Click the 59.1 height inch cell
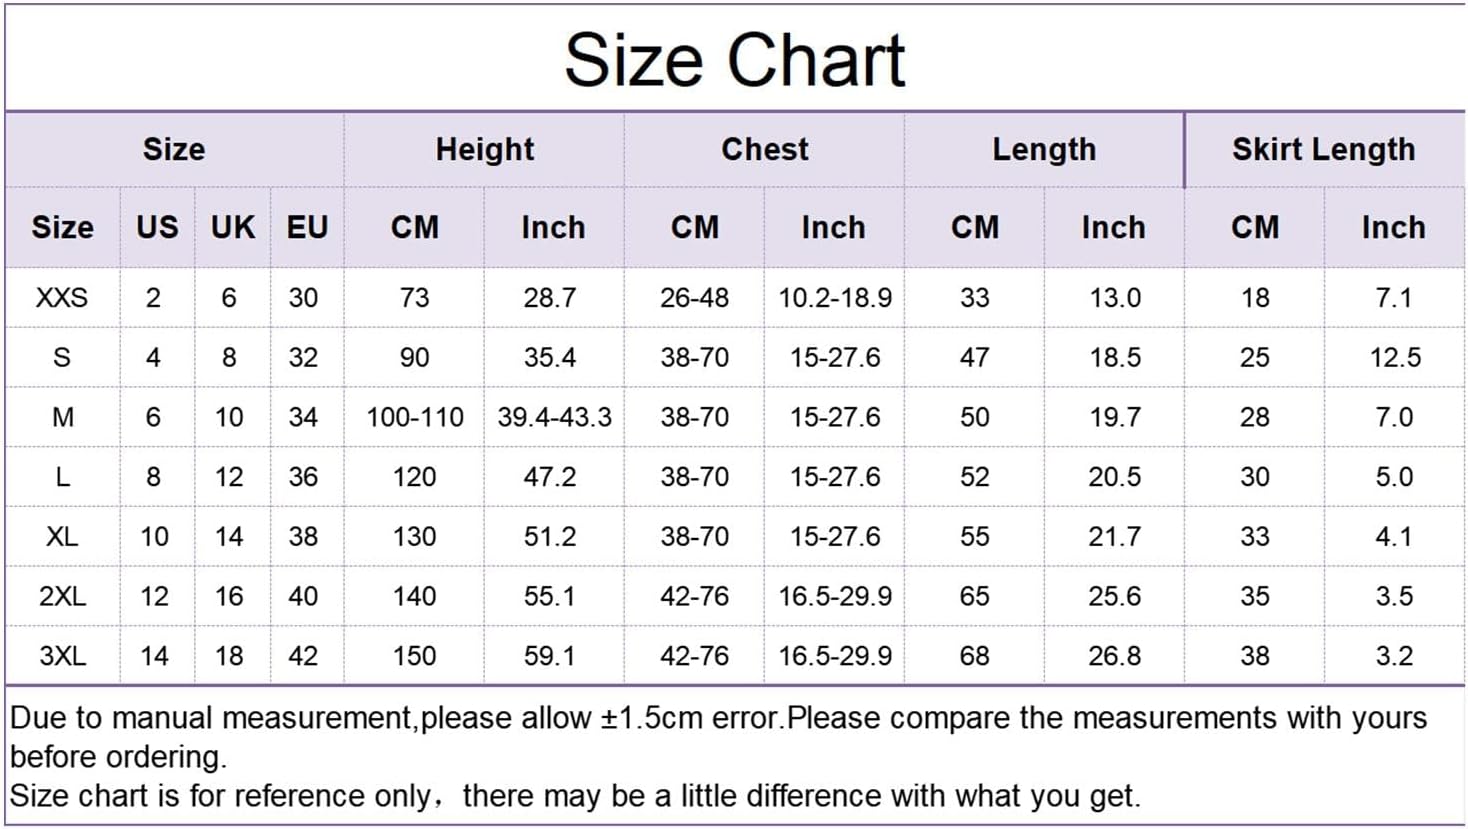 (x=550, y=656)
